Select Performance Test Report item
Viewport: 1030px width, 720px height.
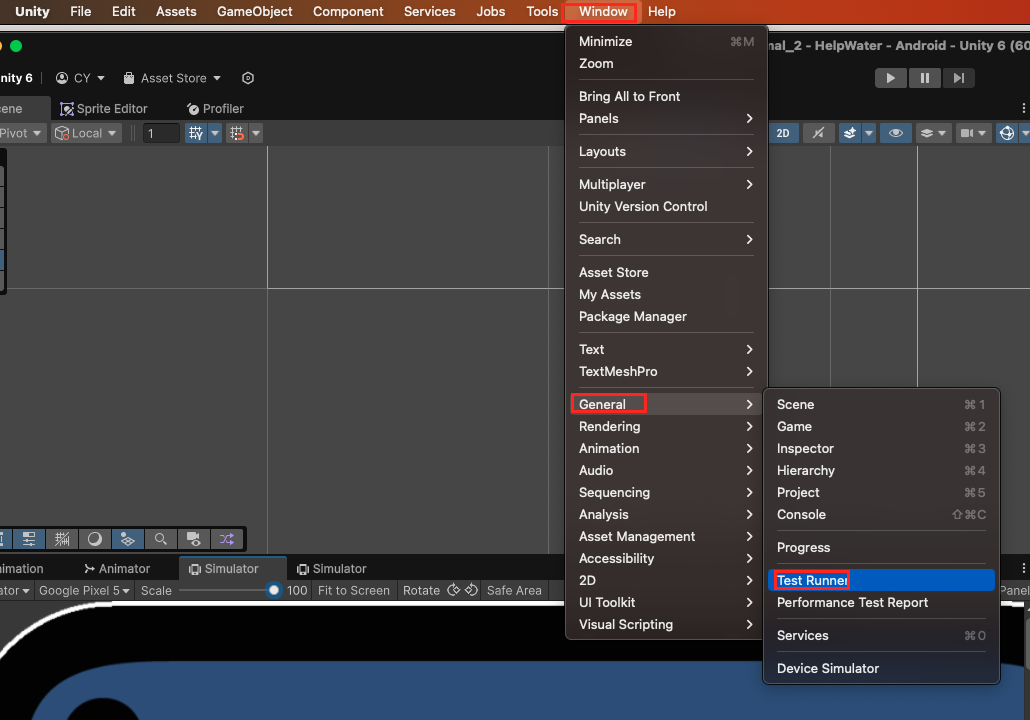(x=881, y=602)
